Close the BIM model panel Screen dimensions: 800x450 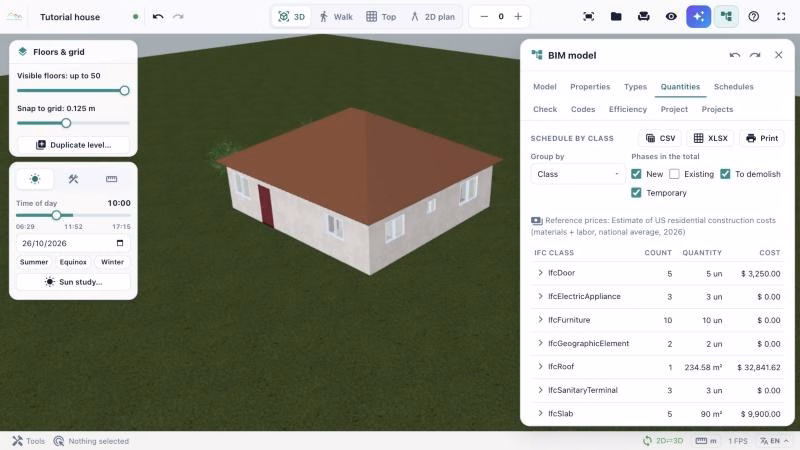coord(779,55)
